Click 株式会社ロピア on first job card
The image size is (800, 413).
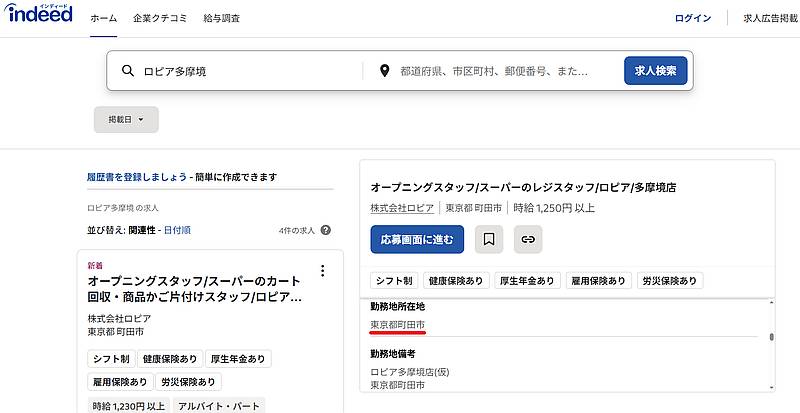pyautogui.click(x=119, y=319)
